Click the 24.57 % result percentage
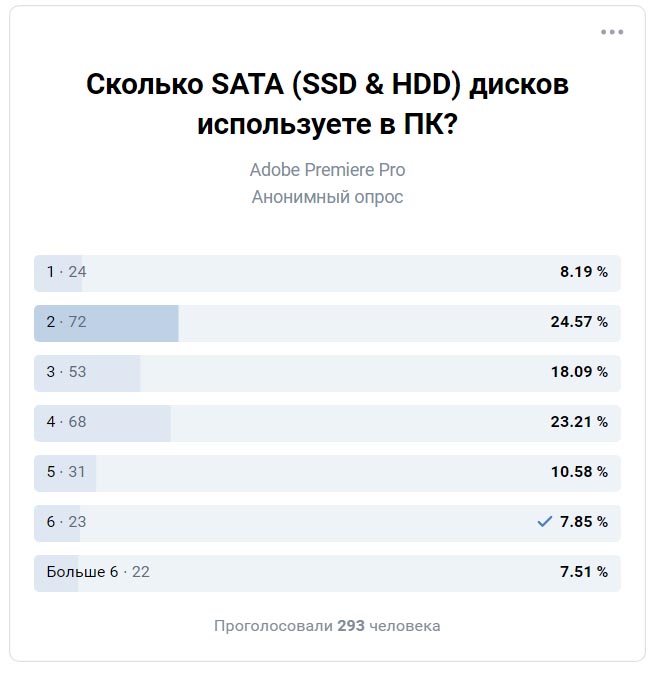Image resolution: width=658 pixels, height=673 pixels. 579,322
